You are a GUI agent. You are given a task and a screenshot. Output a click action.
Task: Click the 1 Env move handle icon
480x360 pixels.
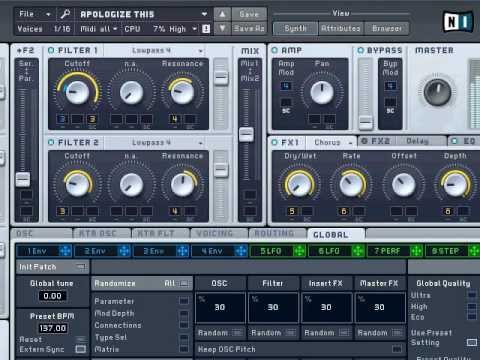pos(65,251)
